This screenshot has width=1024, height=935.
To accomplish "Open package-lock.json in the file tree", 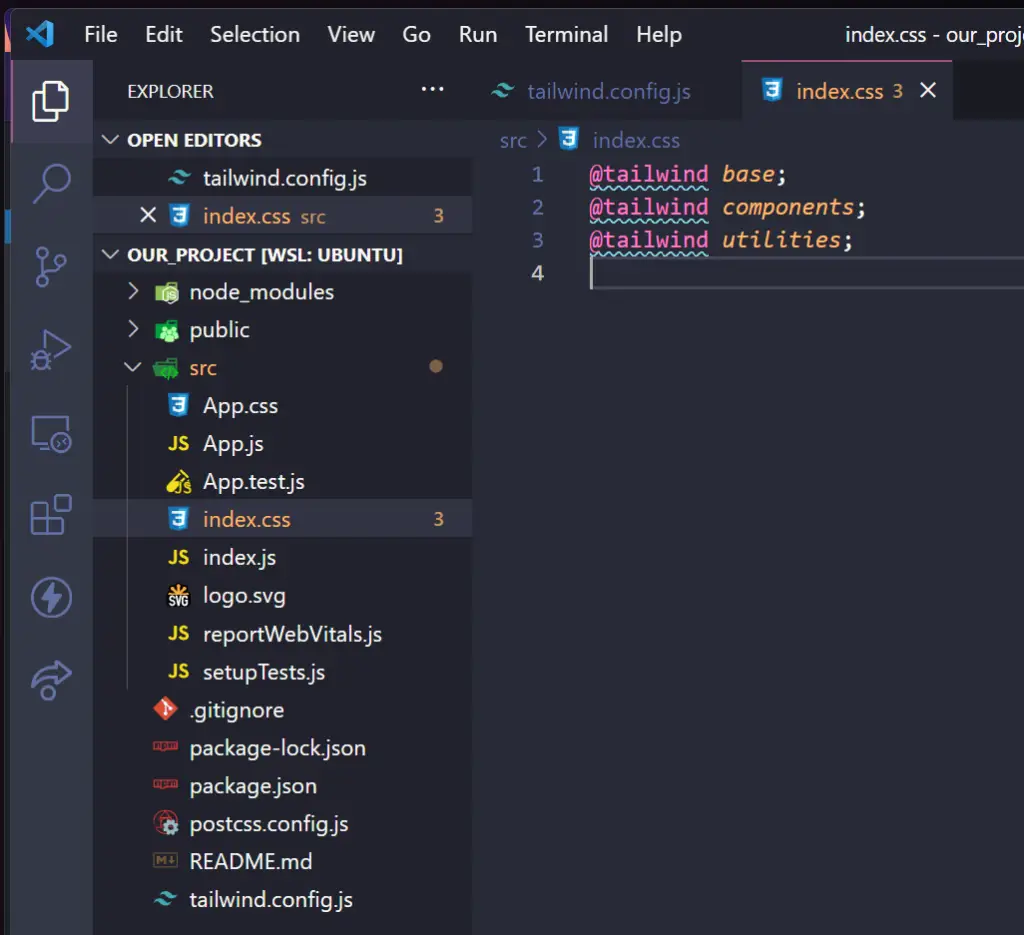I will coord(283,747).
